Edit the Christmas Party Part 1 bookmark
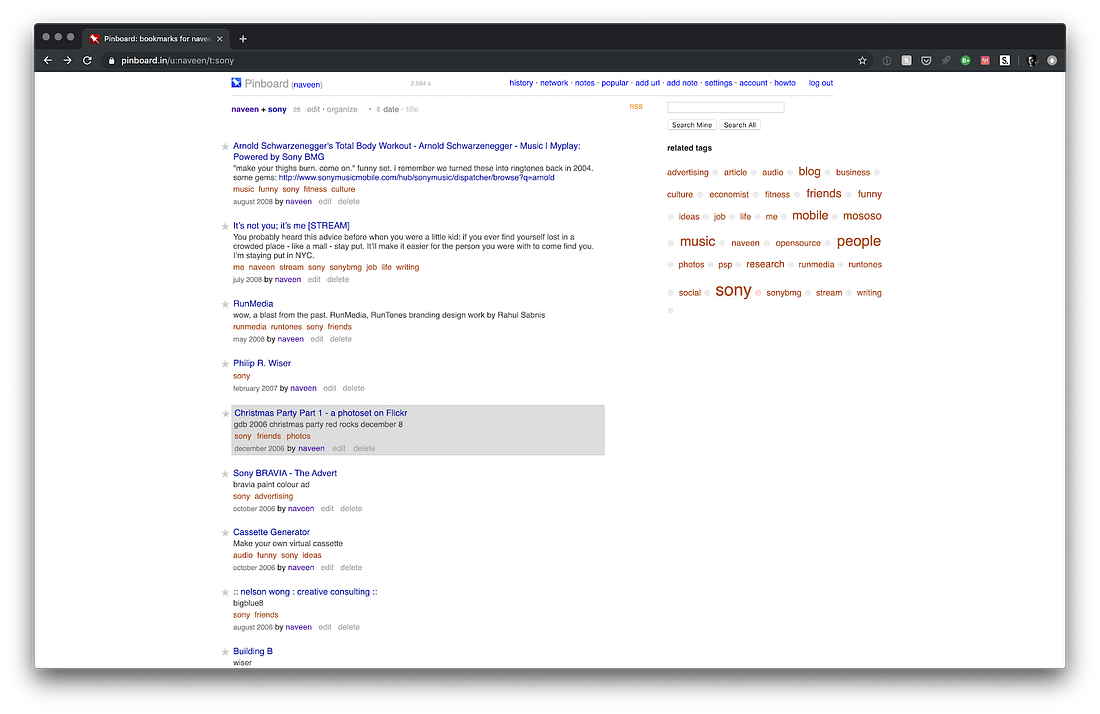This screenshot has height=714, width=1100. coord(339,449)
